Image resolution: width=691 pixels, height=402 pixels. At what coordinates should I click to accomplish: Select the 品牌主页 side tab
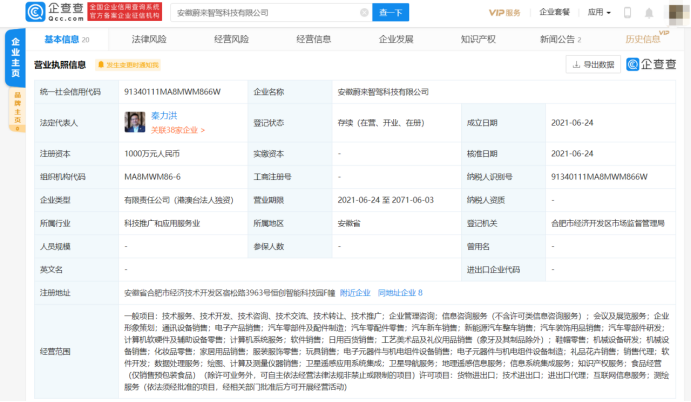[16, 112]
